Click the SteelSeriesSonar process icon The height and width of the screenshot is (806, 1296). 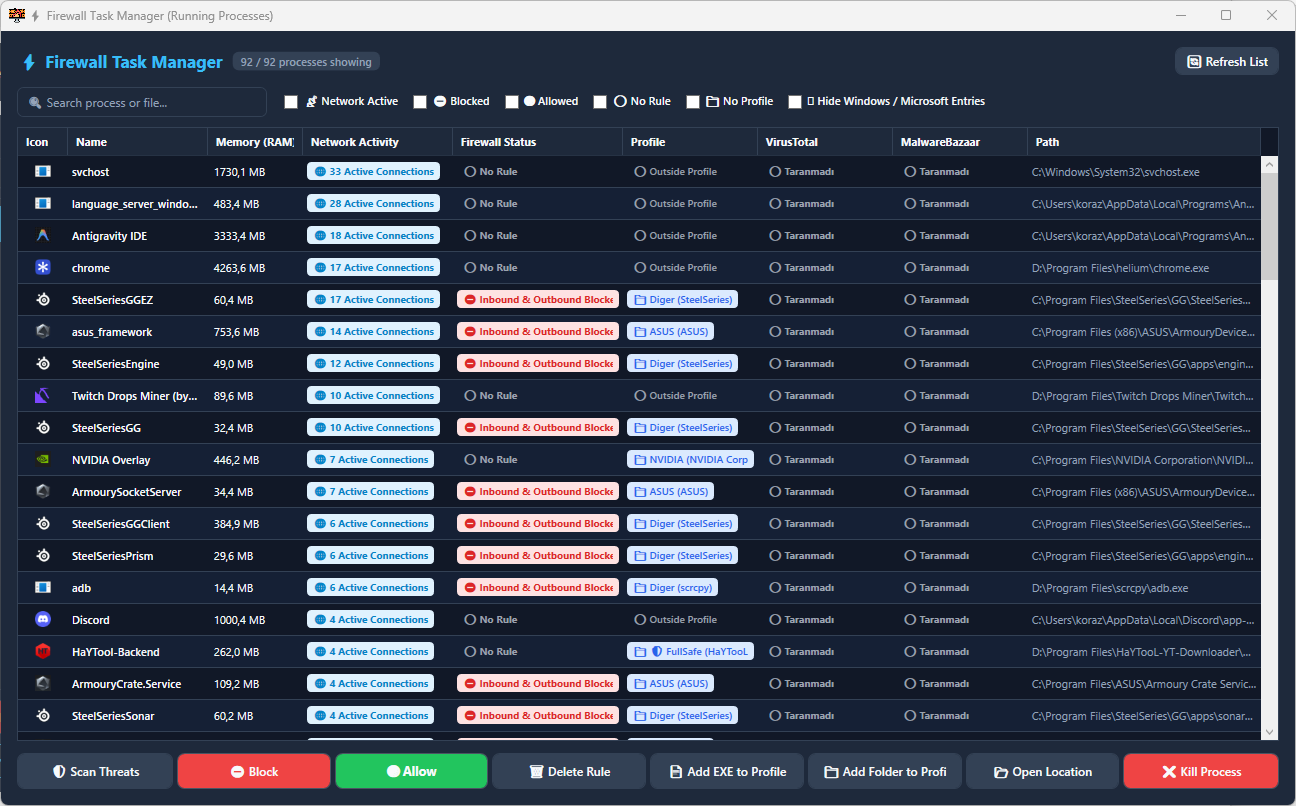coord(43,716)
